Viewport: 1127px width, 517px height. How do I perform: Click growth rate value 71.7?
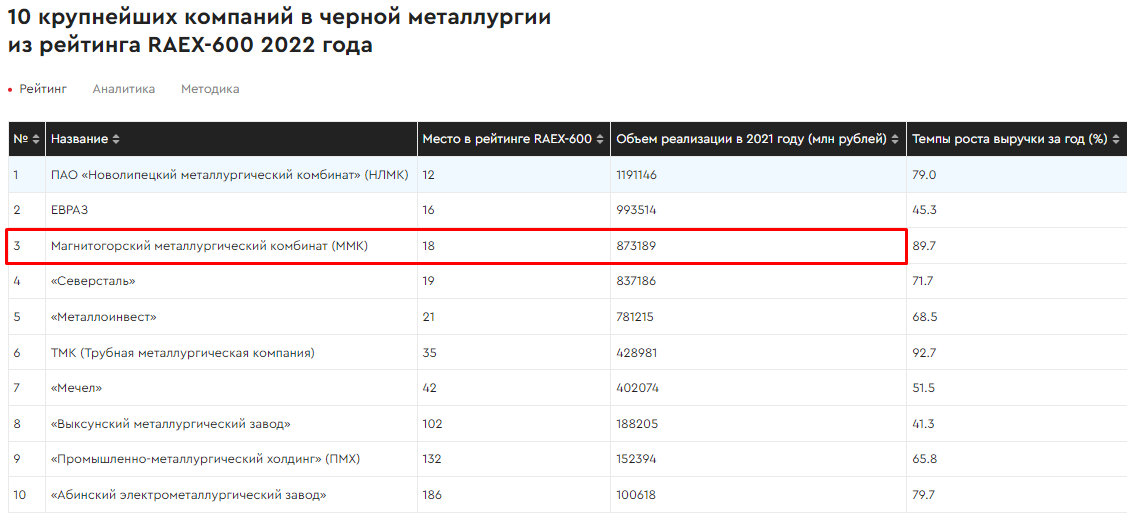click(922, 281)
